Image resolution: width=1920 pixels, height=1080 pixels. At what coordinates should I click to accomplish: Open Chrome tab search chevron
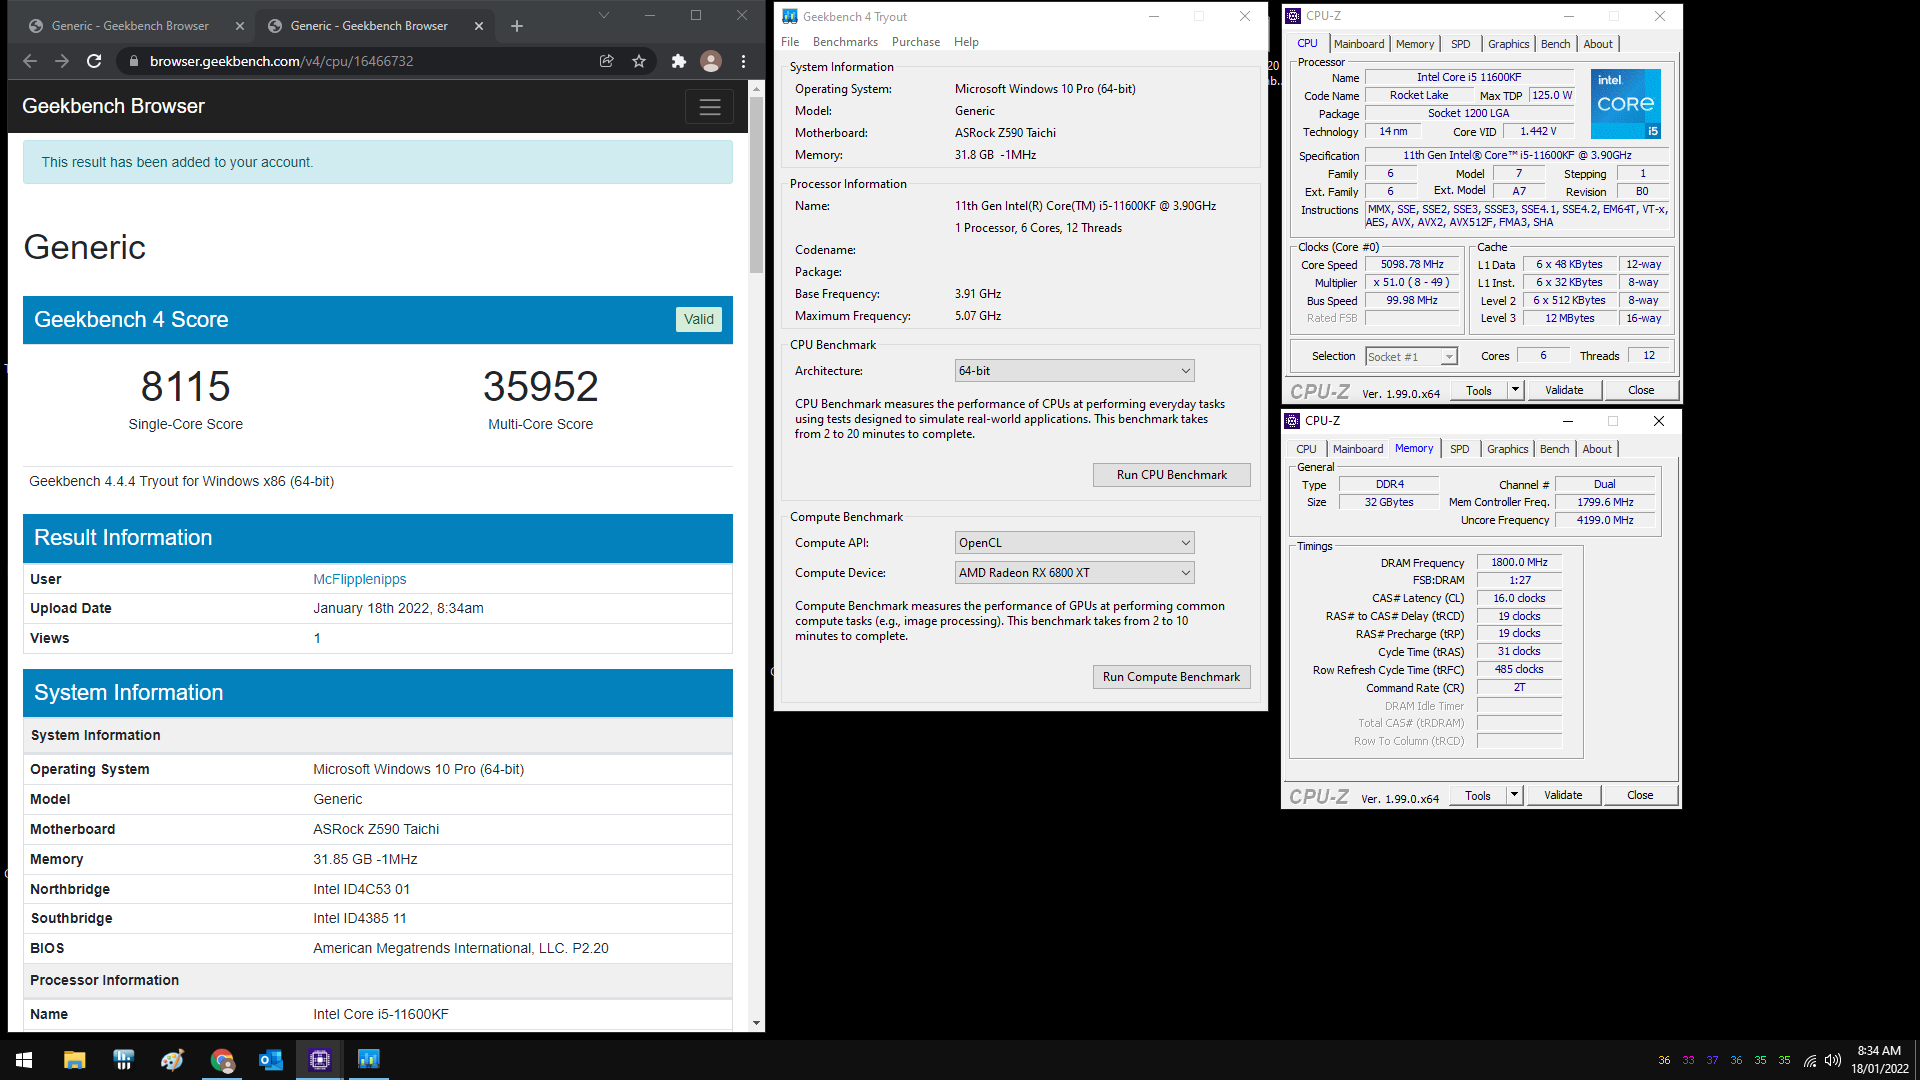coord(603,15)
